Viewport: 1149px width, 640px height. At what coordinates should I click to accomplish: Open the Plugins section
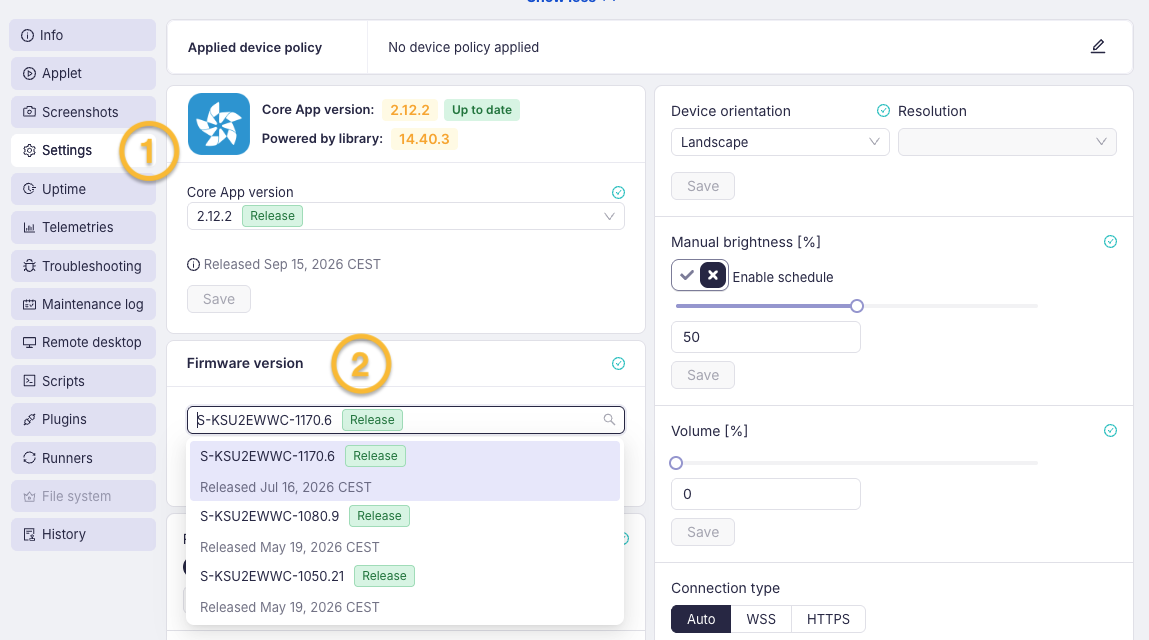[x=84, y=419]
